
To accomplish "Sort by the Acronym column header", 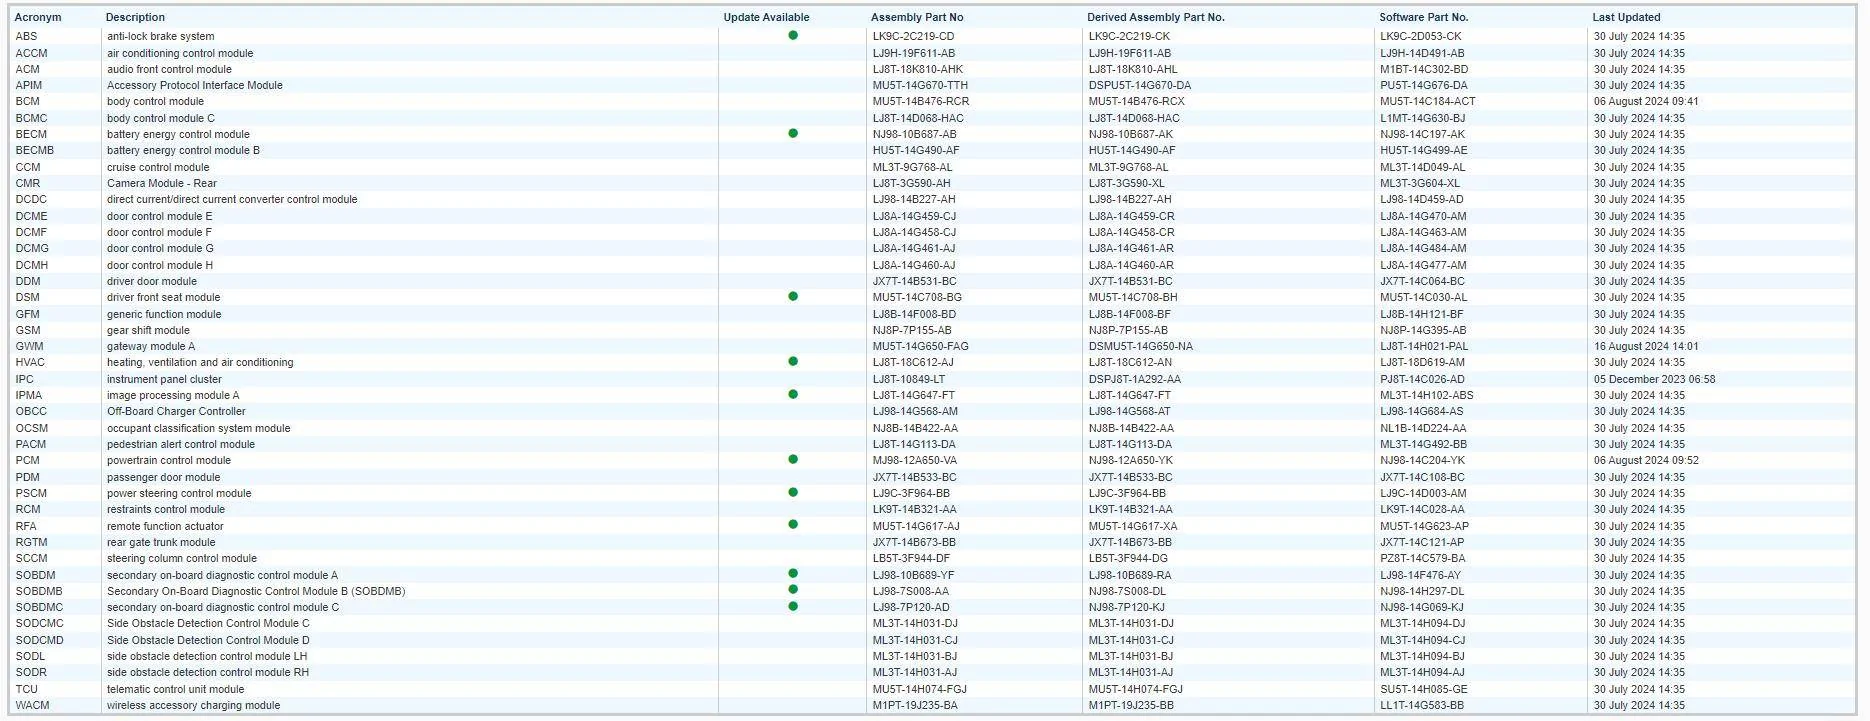I will tap(38, 17).
